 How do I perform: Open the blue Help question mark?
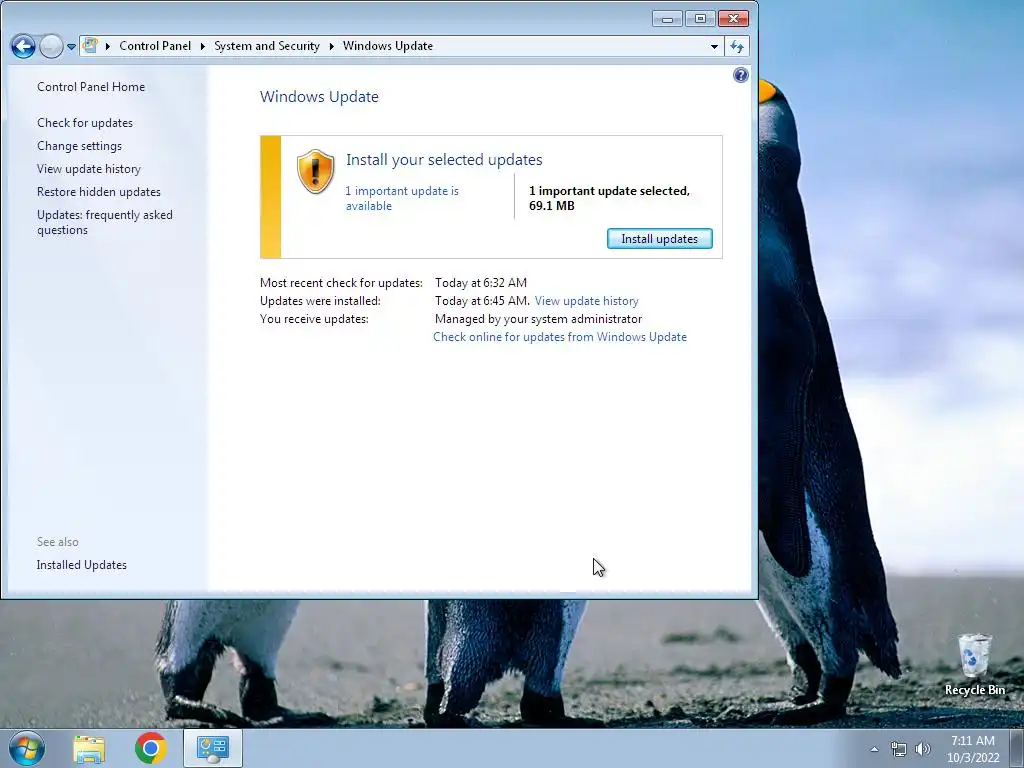(x=740, y=75)
